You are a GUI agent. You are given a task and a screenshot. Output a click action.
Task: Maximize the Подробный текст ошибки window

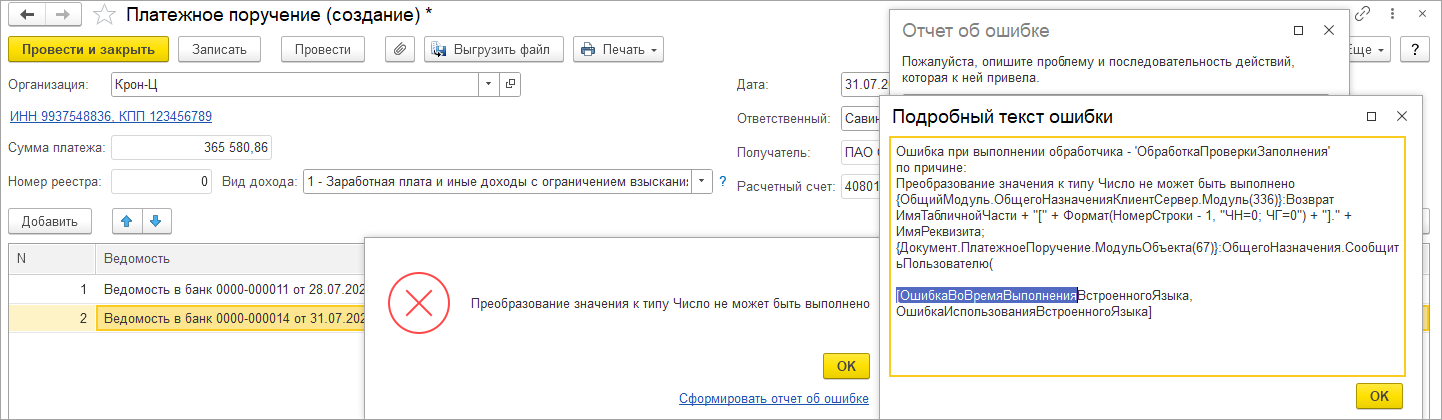[x=1373, y=116]
